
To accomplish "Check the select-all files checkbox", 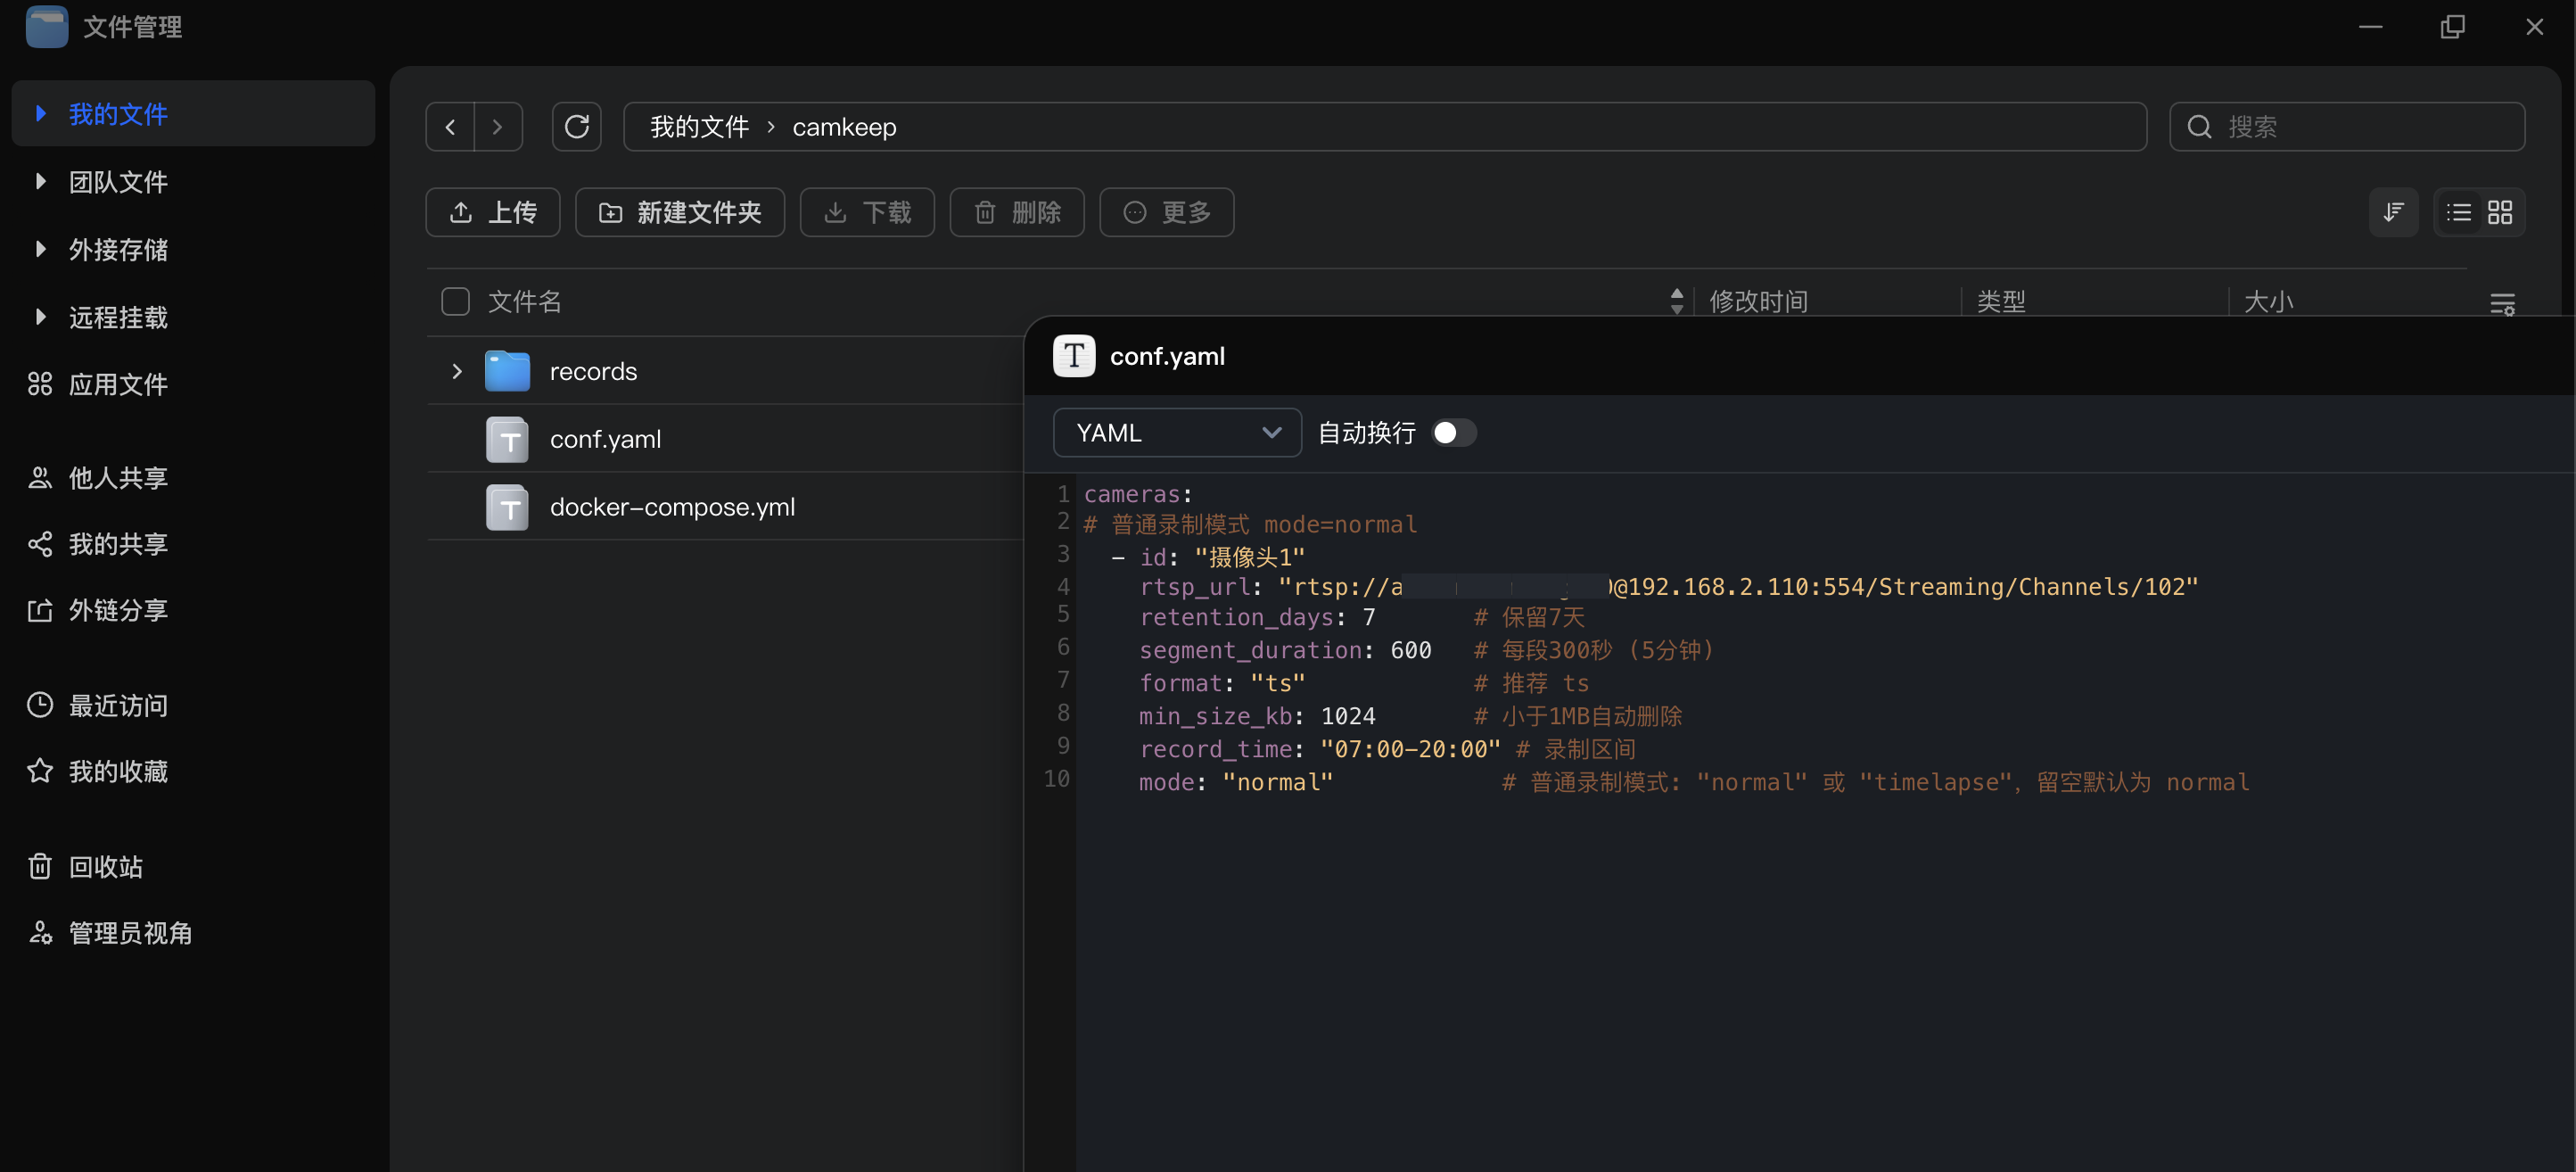I will coord(455,301).
